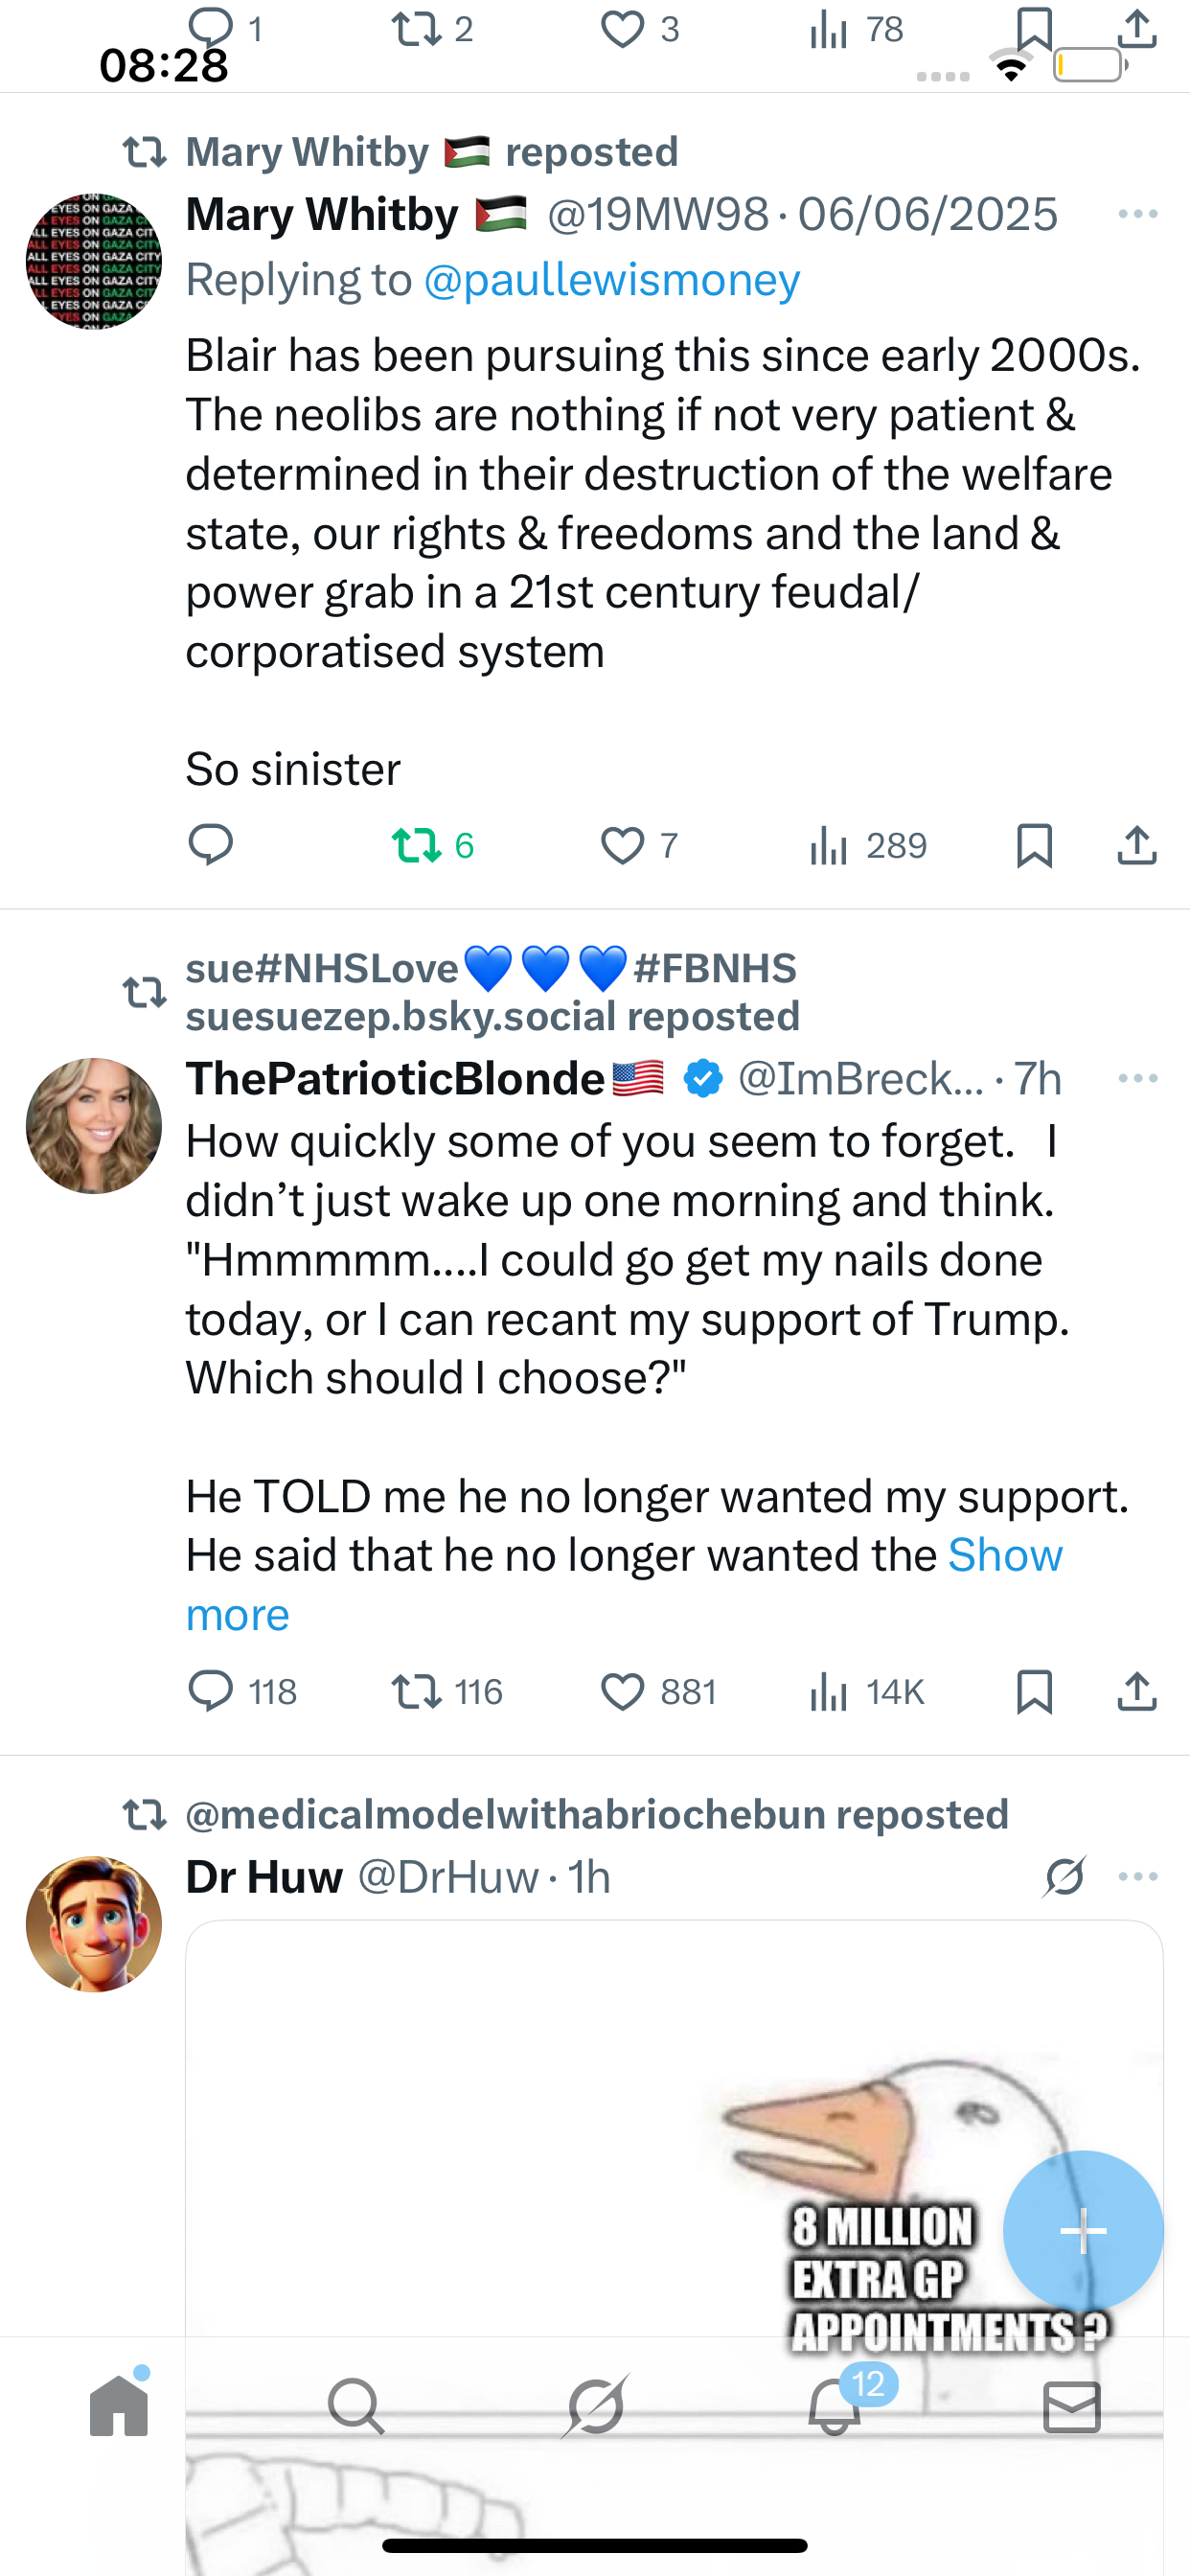1190x2576 pixels.
Task: Open the Search tab in bottom navigation
Action: click(356, 2406)
